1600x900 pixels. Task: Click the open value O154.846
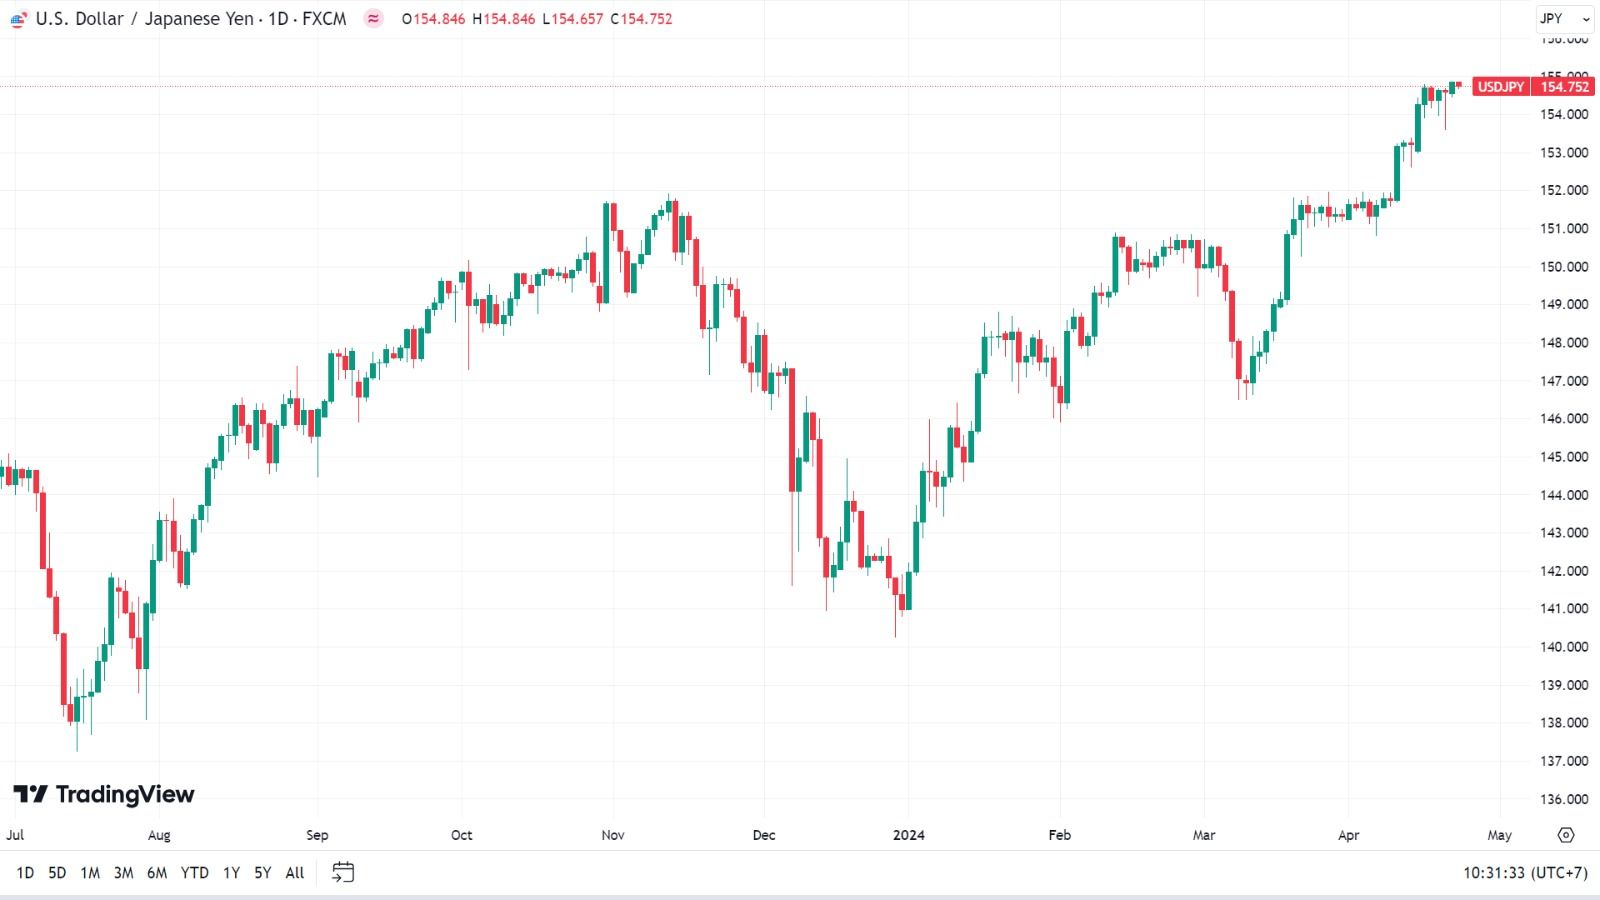click(433, 19)
